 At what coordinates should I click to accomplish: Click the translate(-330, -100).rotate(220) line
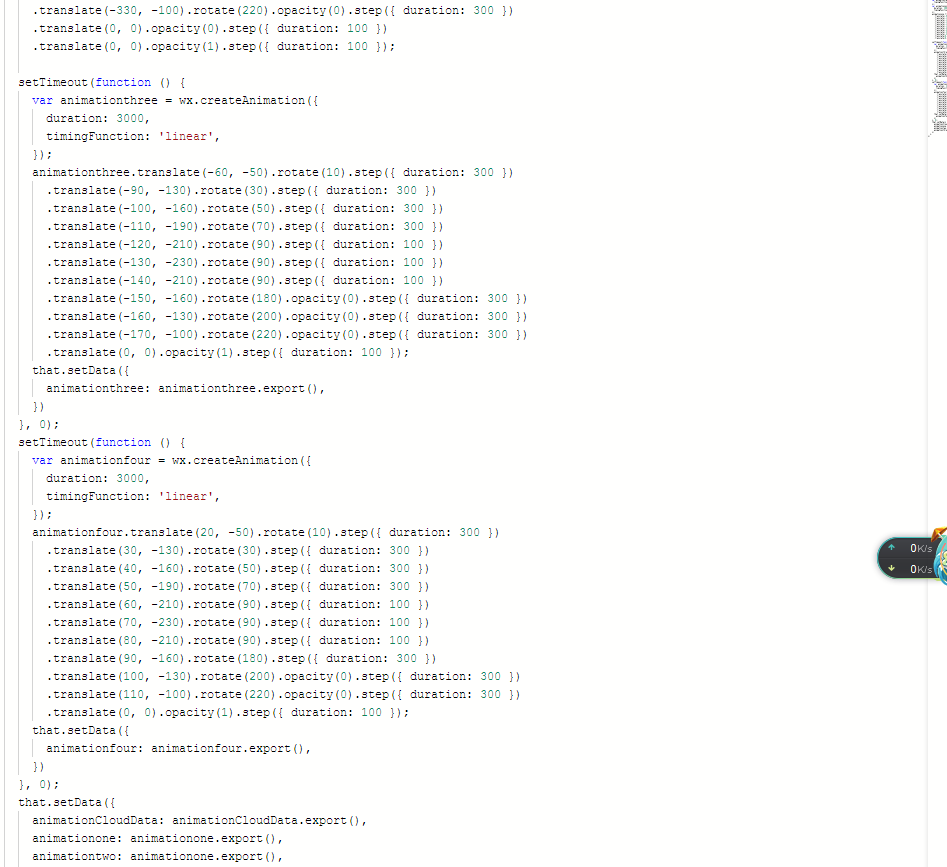(x=272, y=10)
